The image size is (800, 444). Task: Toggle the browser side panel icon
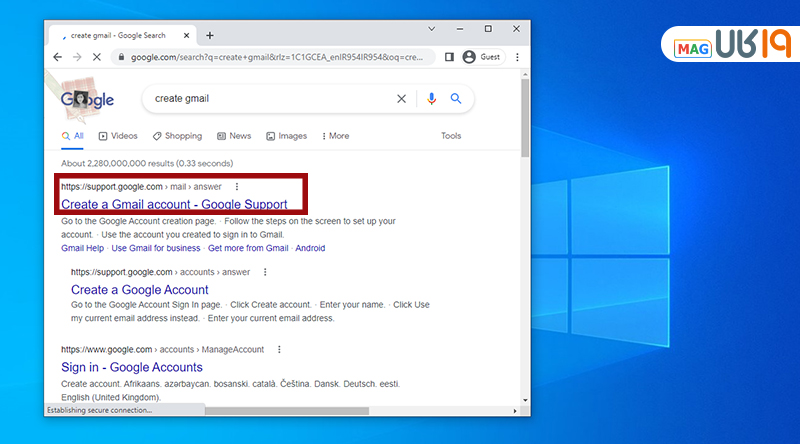[449, 57]
